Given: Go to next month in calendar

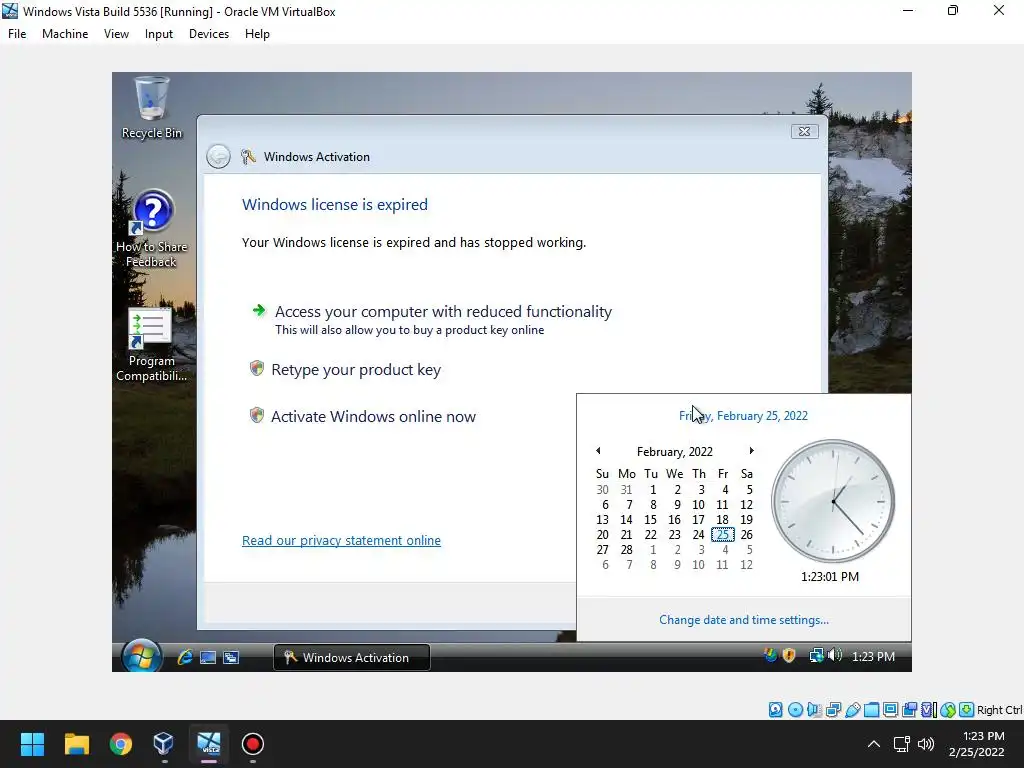Looking at the screenshot, I should (x=751, y=451).
